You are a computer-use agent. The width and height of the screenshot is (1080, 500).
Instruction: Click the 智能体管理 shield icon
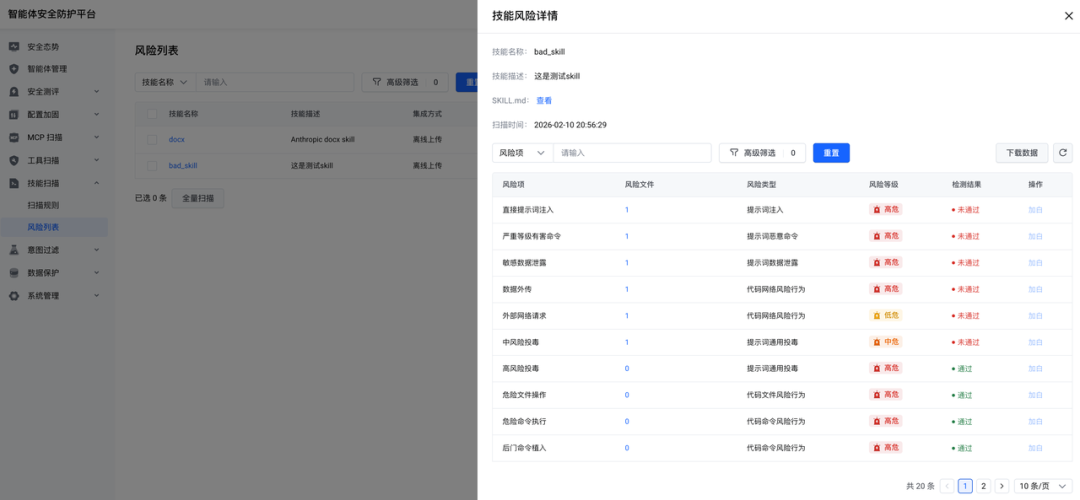click(x=14, y=69)
